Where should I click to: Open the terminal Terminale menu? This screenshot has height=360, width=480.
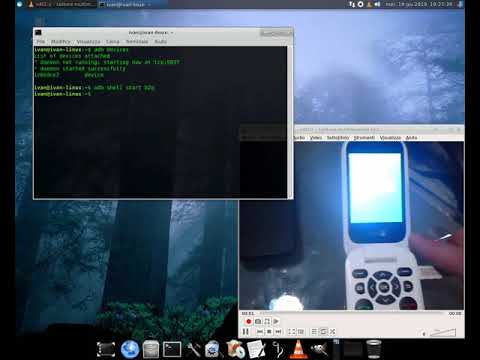[137, 42]
